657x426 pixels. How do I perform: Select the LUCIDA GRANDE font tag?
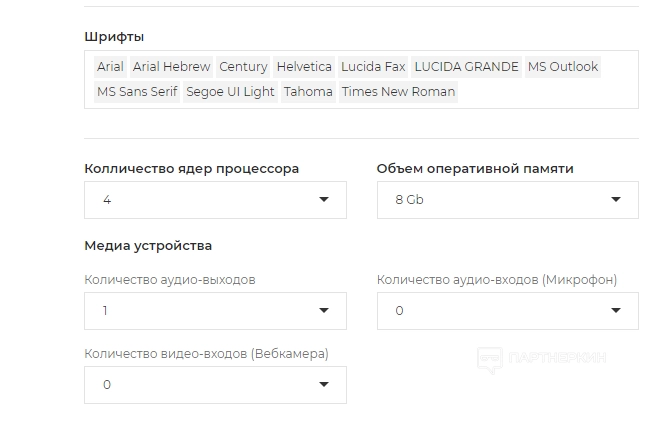(x=466, y=67)
